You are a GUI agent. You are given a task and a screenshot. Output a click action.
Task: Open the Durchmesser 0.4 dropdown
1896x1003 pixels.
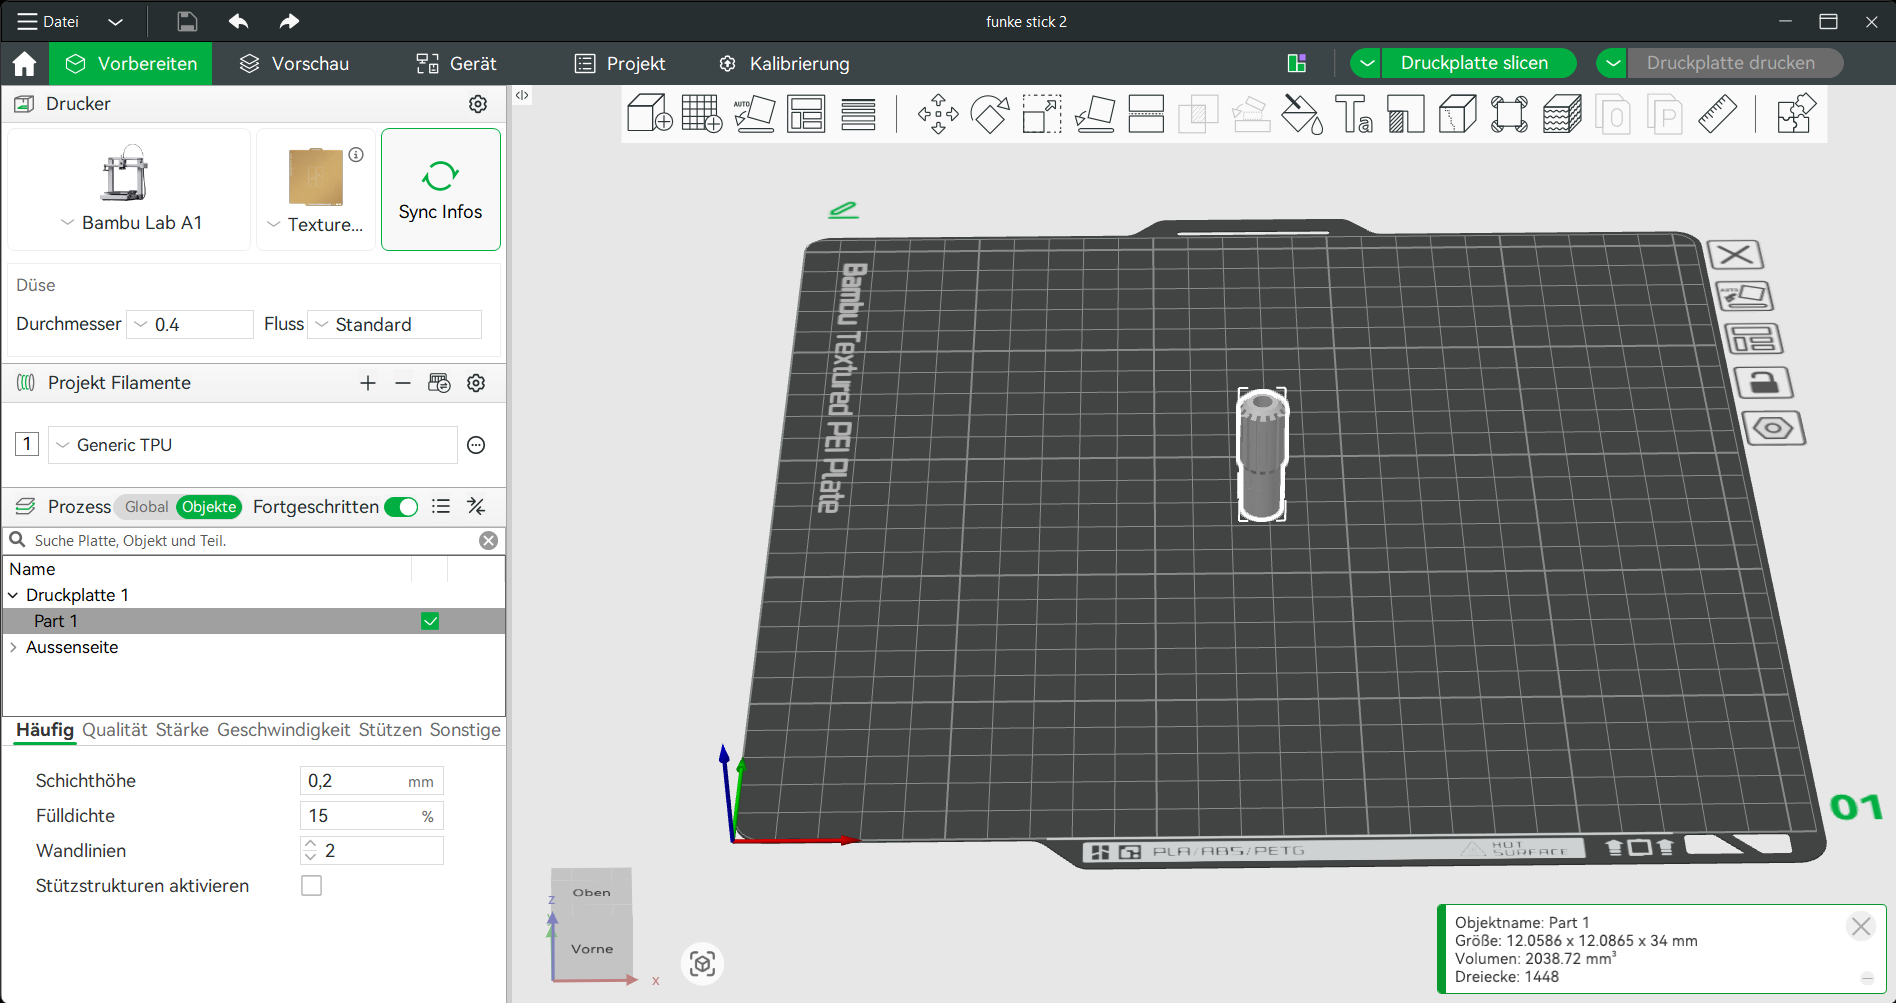[x=190, y=325]
